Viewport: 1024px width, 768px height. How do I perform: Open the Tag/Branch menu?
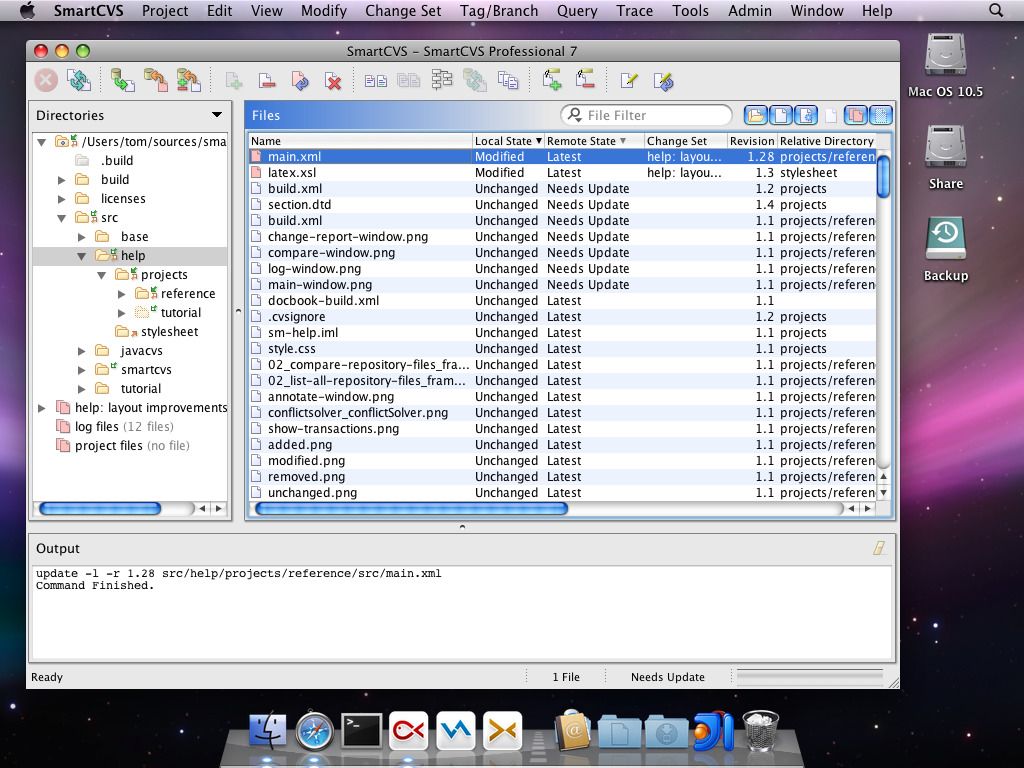(498, 11)
